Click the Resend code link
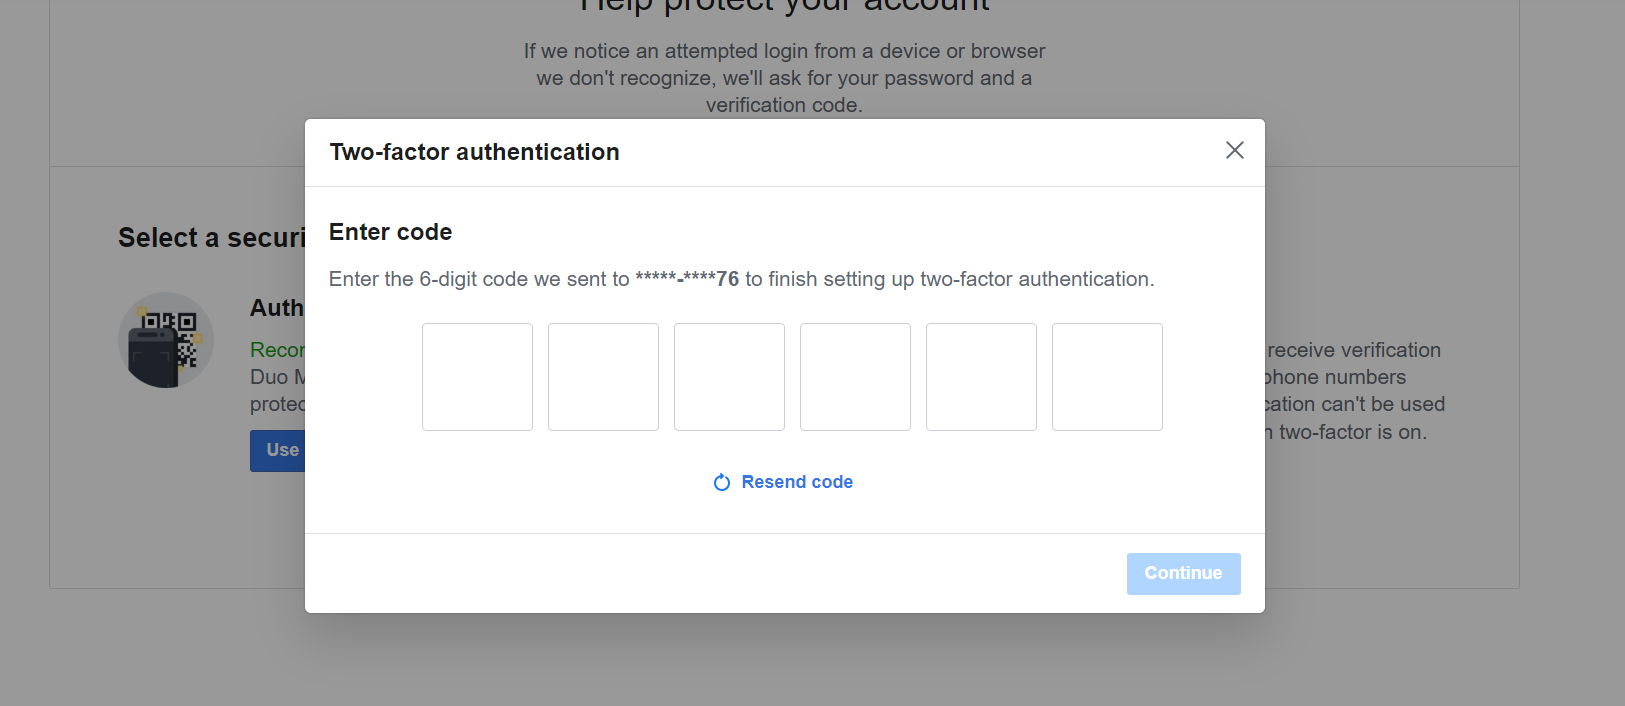1625x706 pixels. click(x=797, y=482)
